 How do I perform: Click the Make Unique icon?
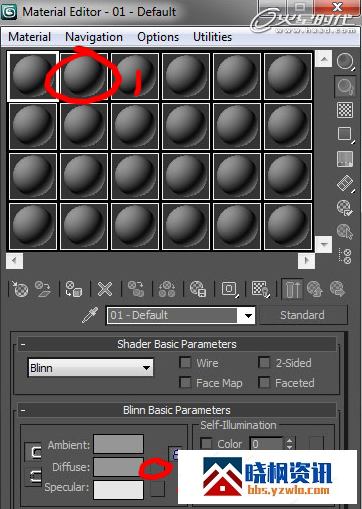click(167, 289)
